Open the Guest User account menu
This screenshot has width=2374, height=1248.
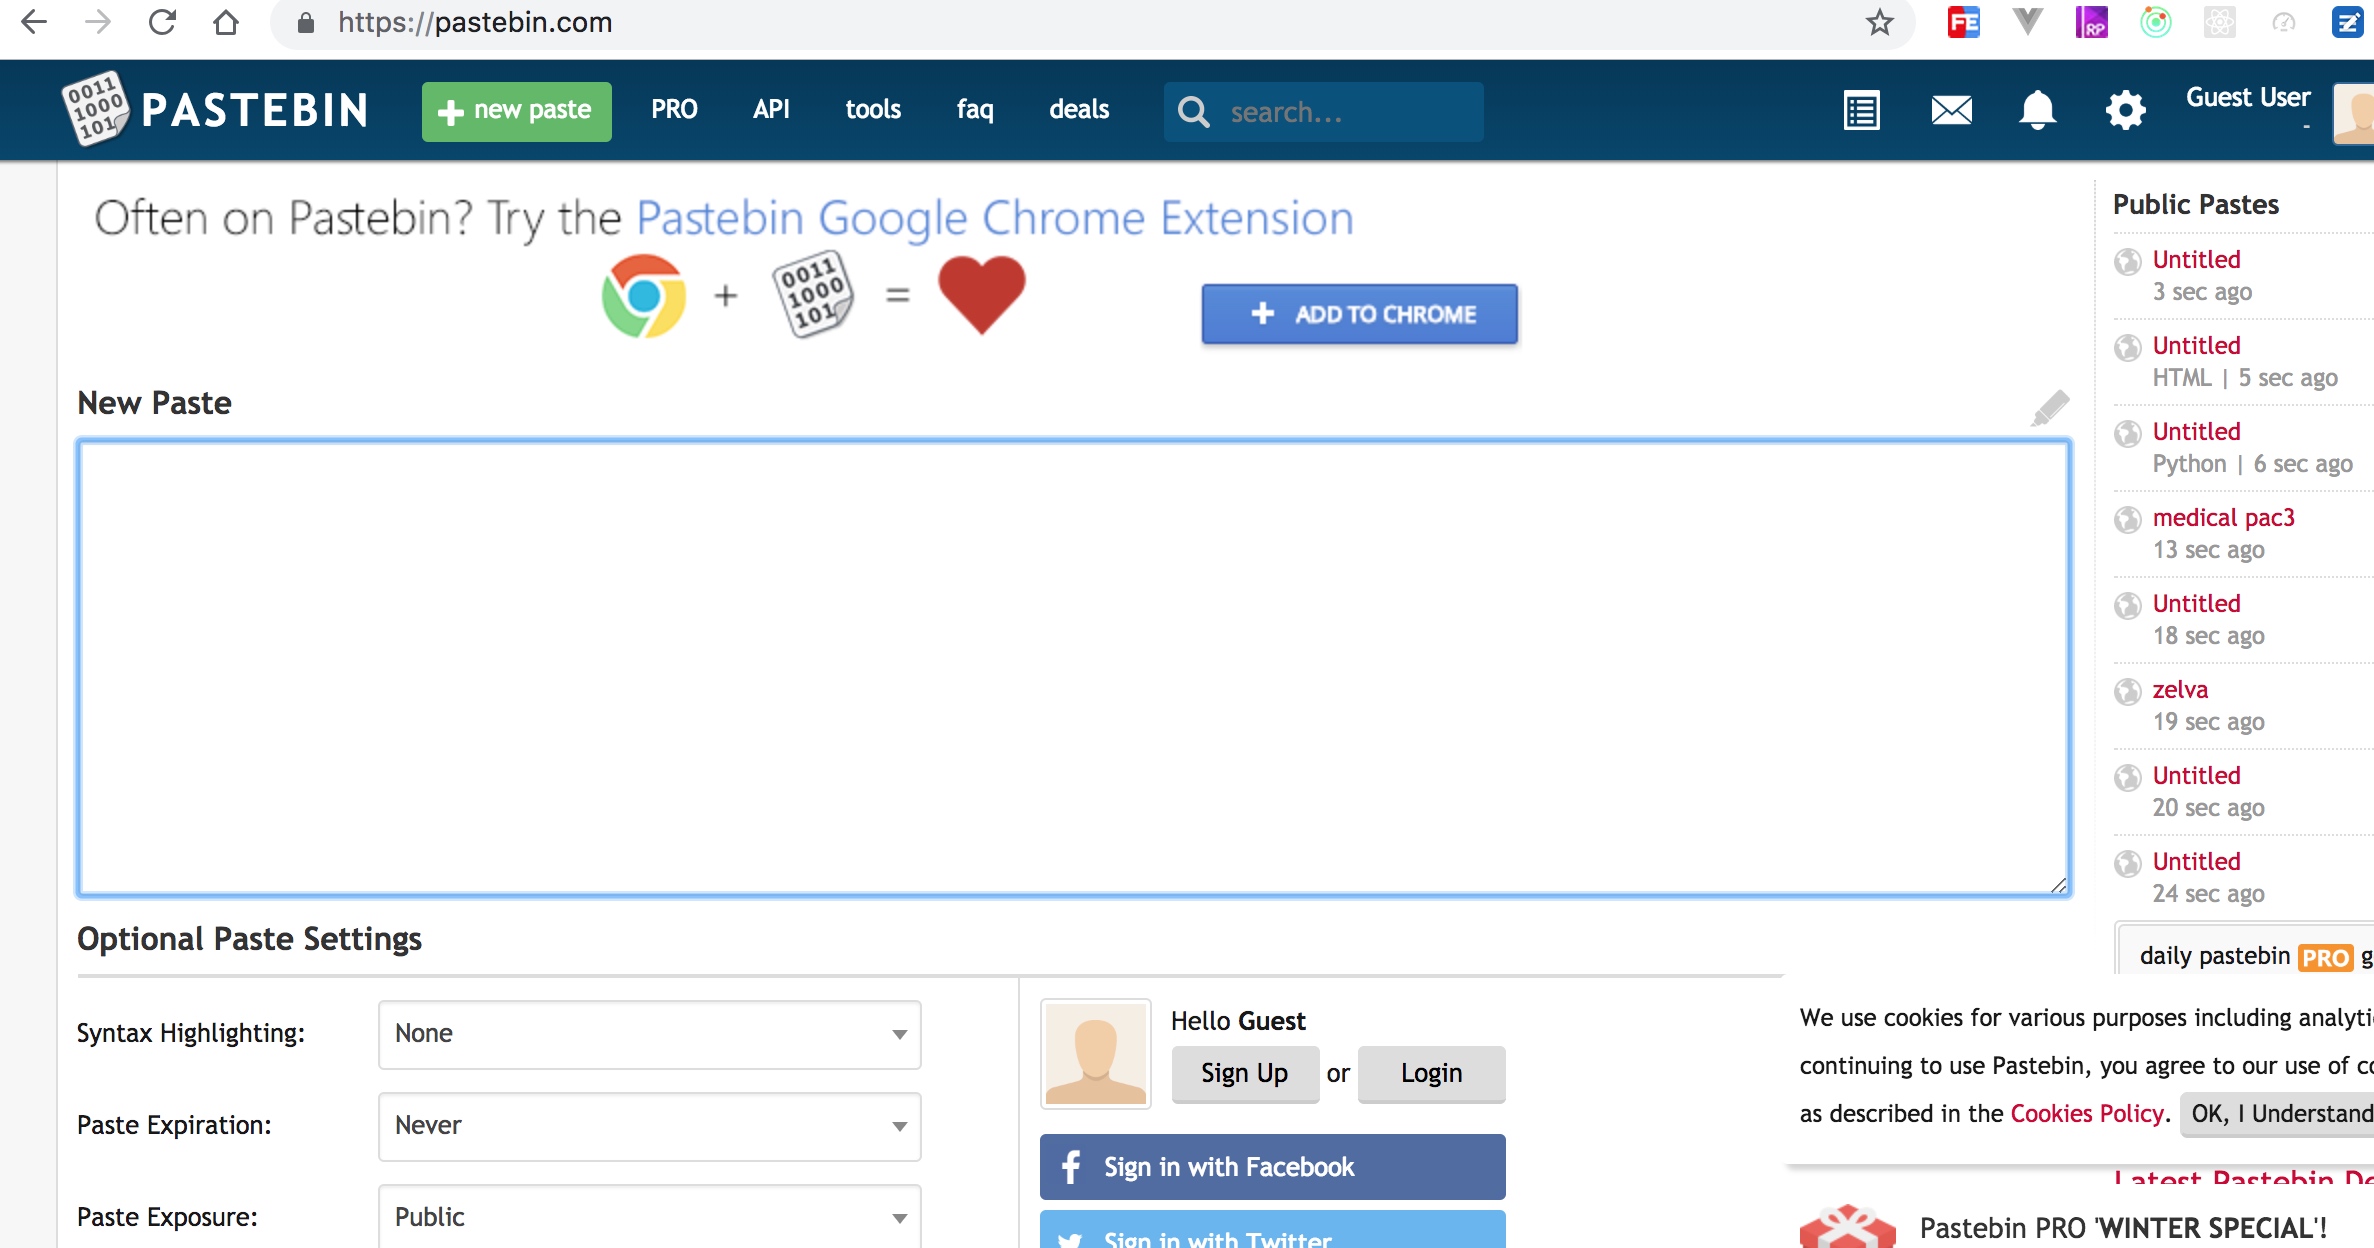(2248, 98)
